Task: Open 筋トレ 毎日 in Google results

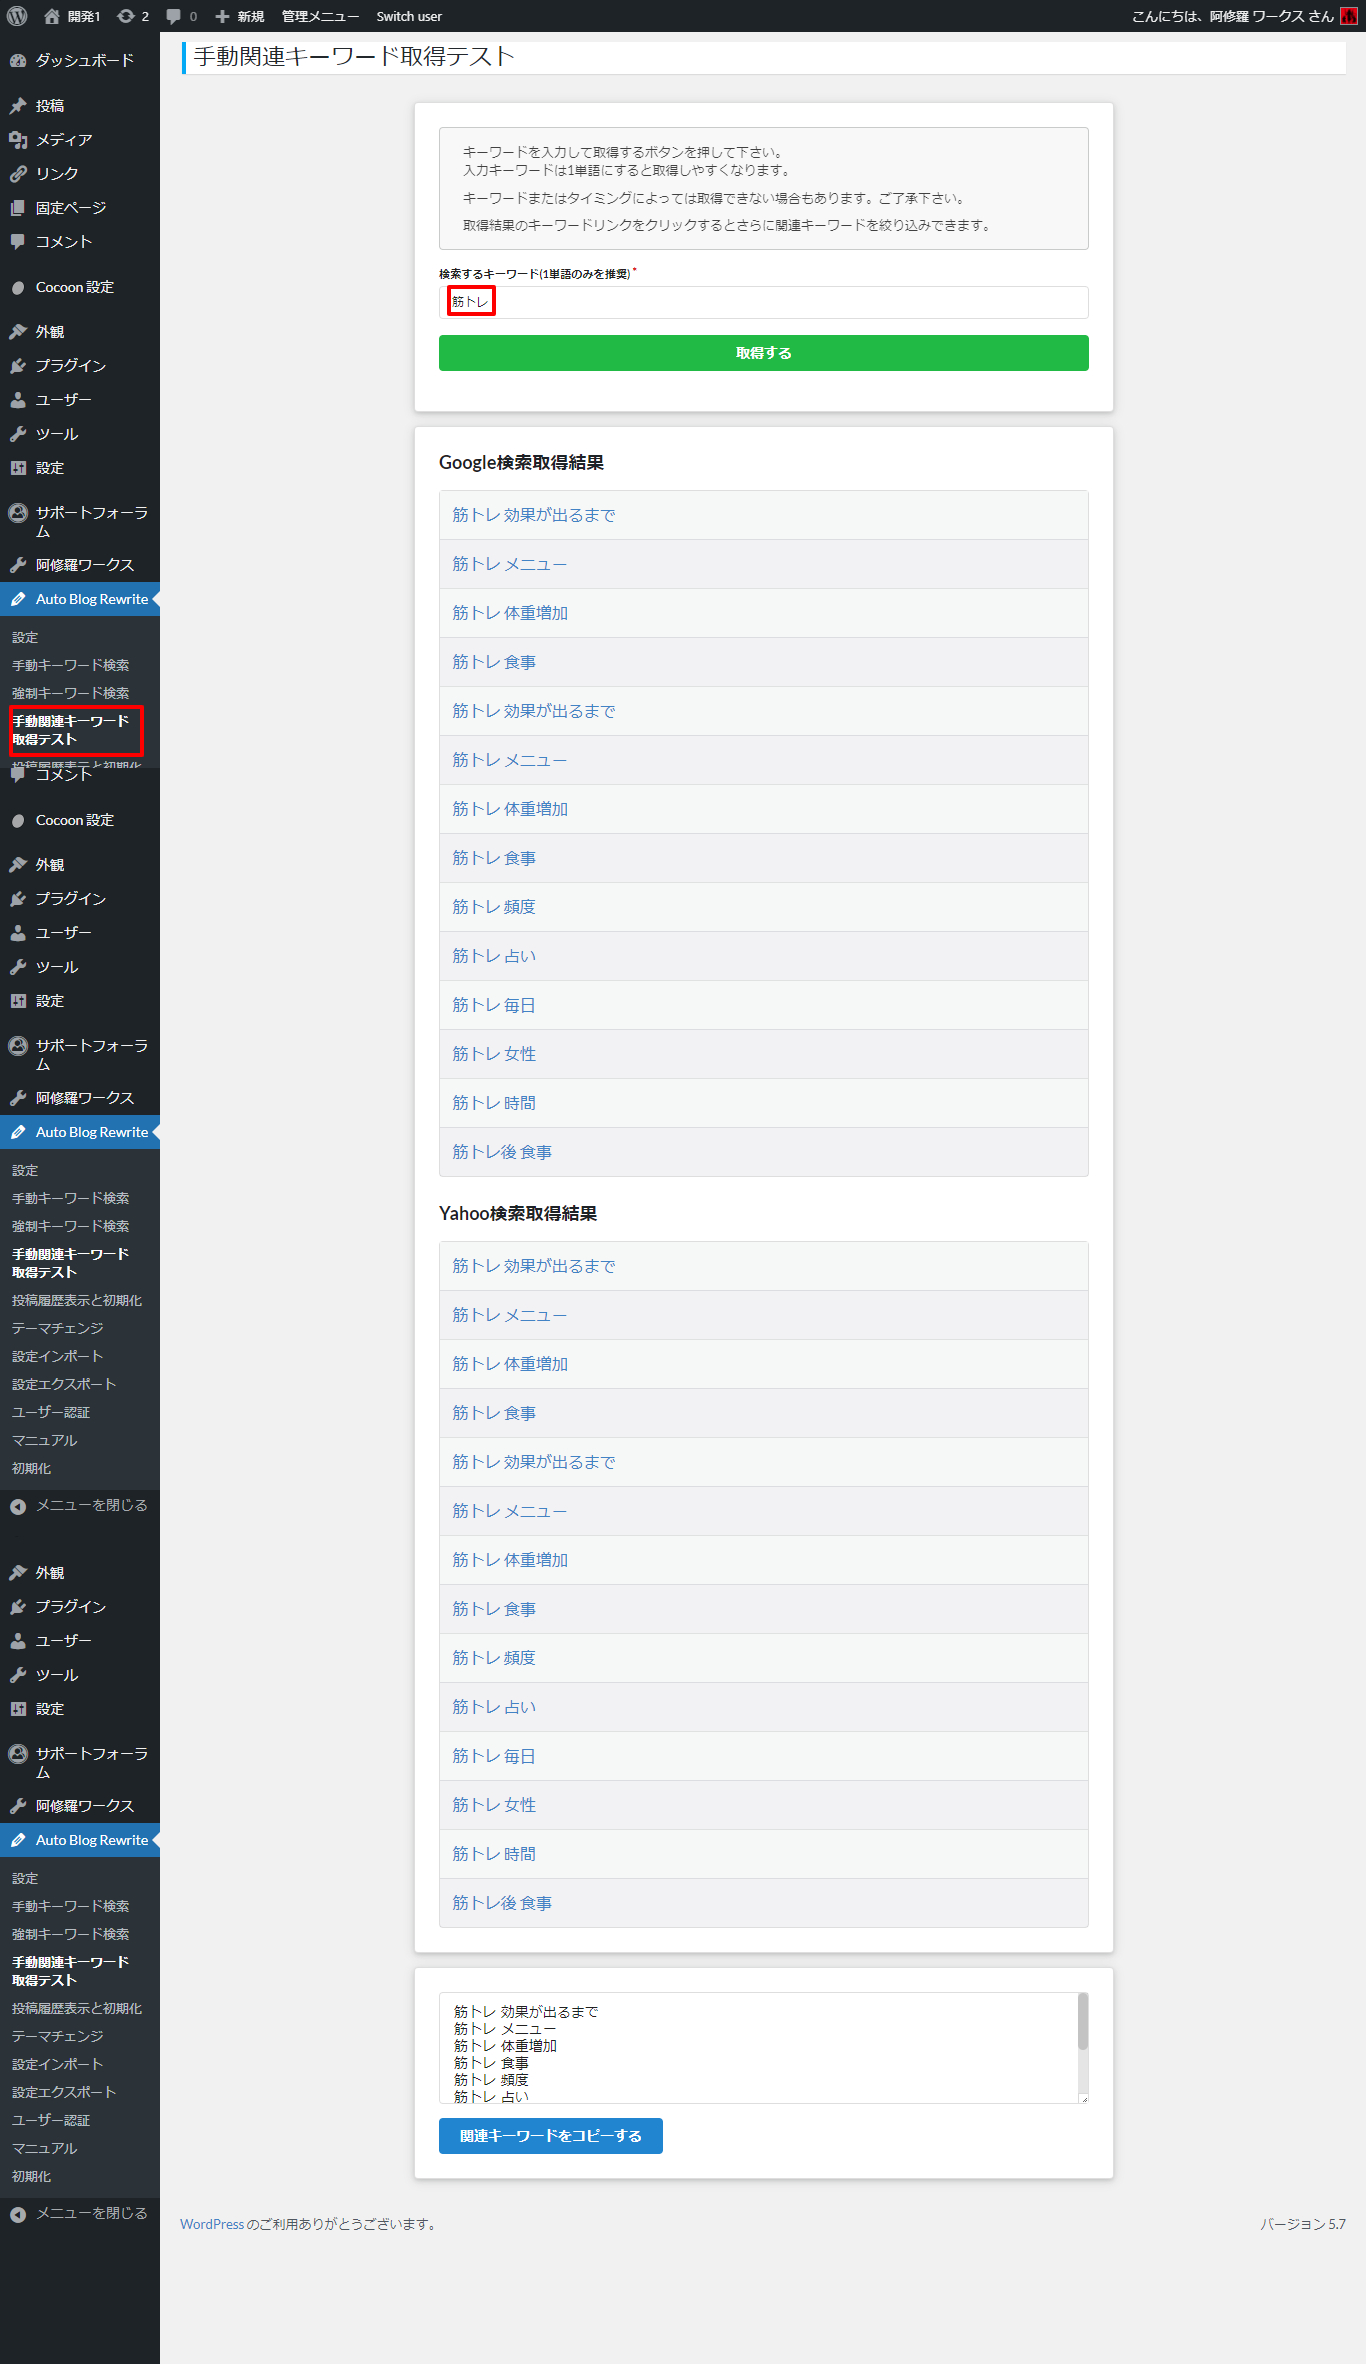Action: (x=494, y=1005)
